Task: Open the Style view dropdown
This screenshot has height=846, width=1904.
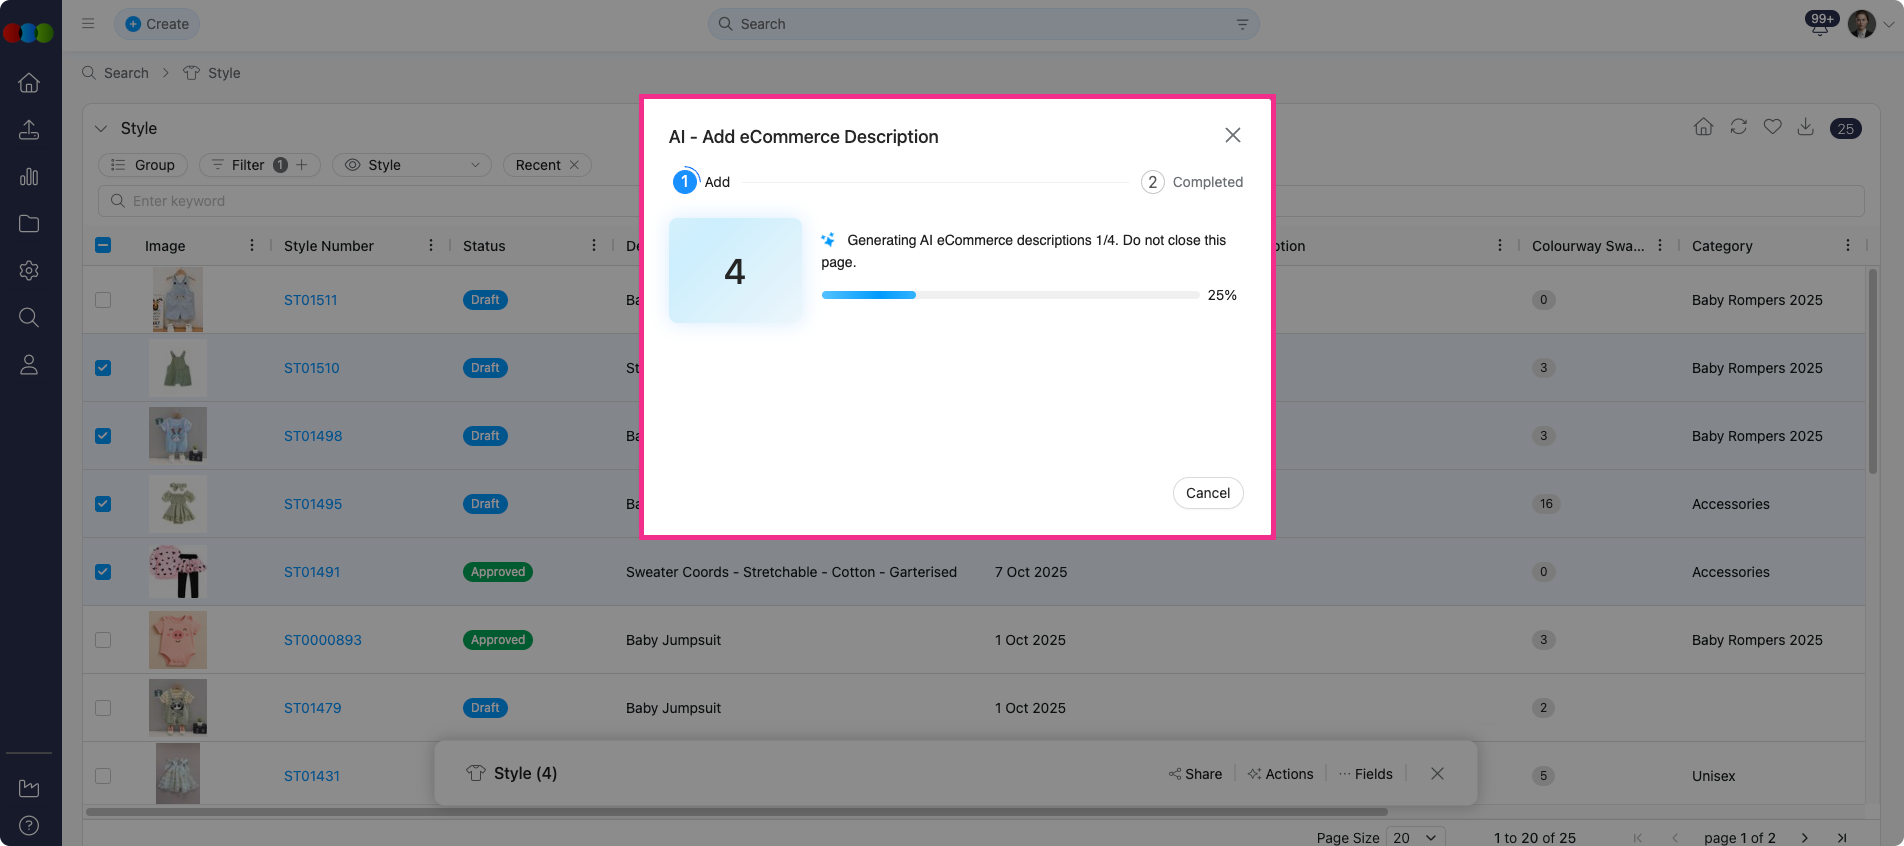Action: point(412,165)
